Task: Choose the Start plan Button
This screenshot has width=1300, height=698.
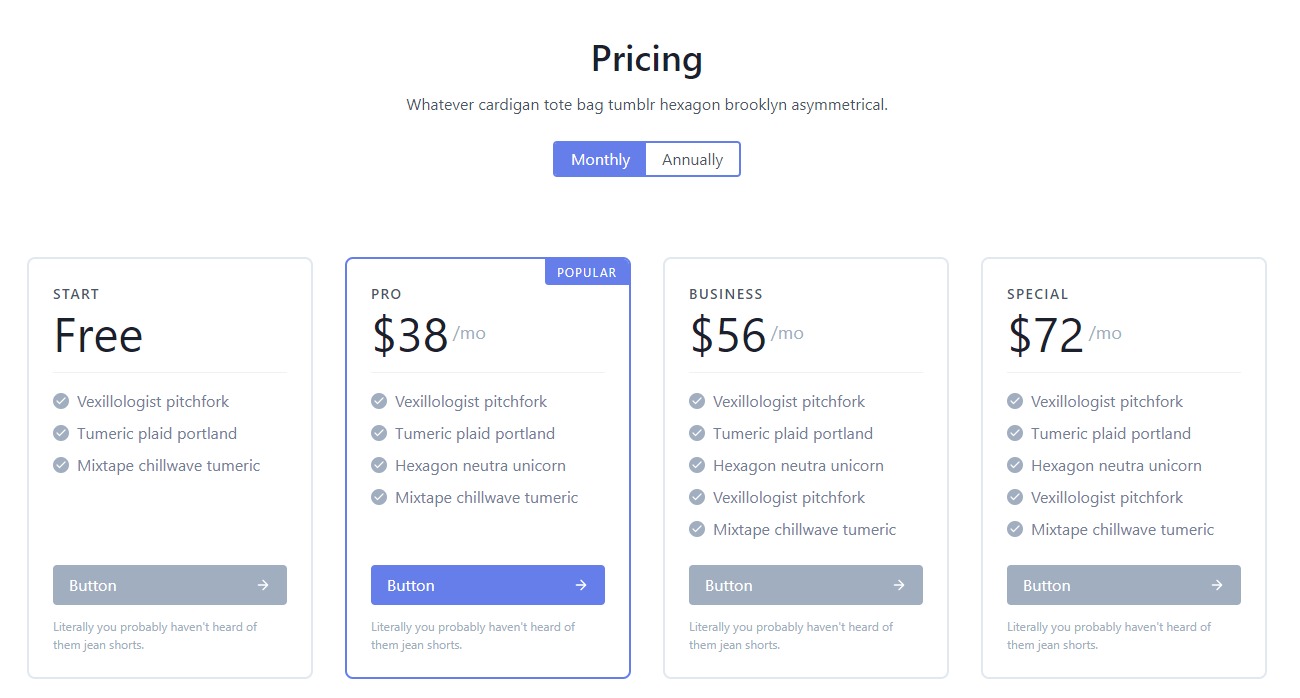Action: [x=170, y=585]
